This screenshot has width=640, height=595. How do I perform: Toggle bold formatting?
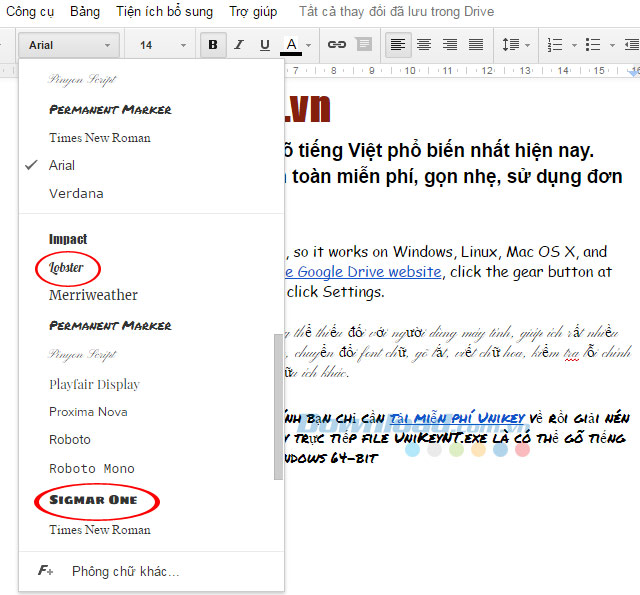213,45
